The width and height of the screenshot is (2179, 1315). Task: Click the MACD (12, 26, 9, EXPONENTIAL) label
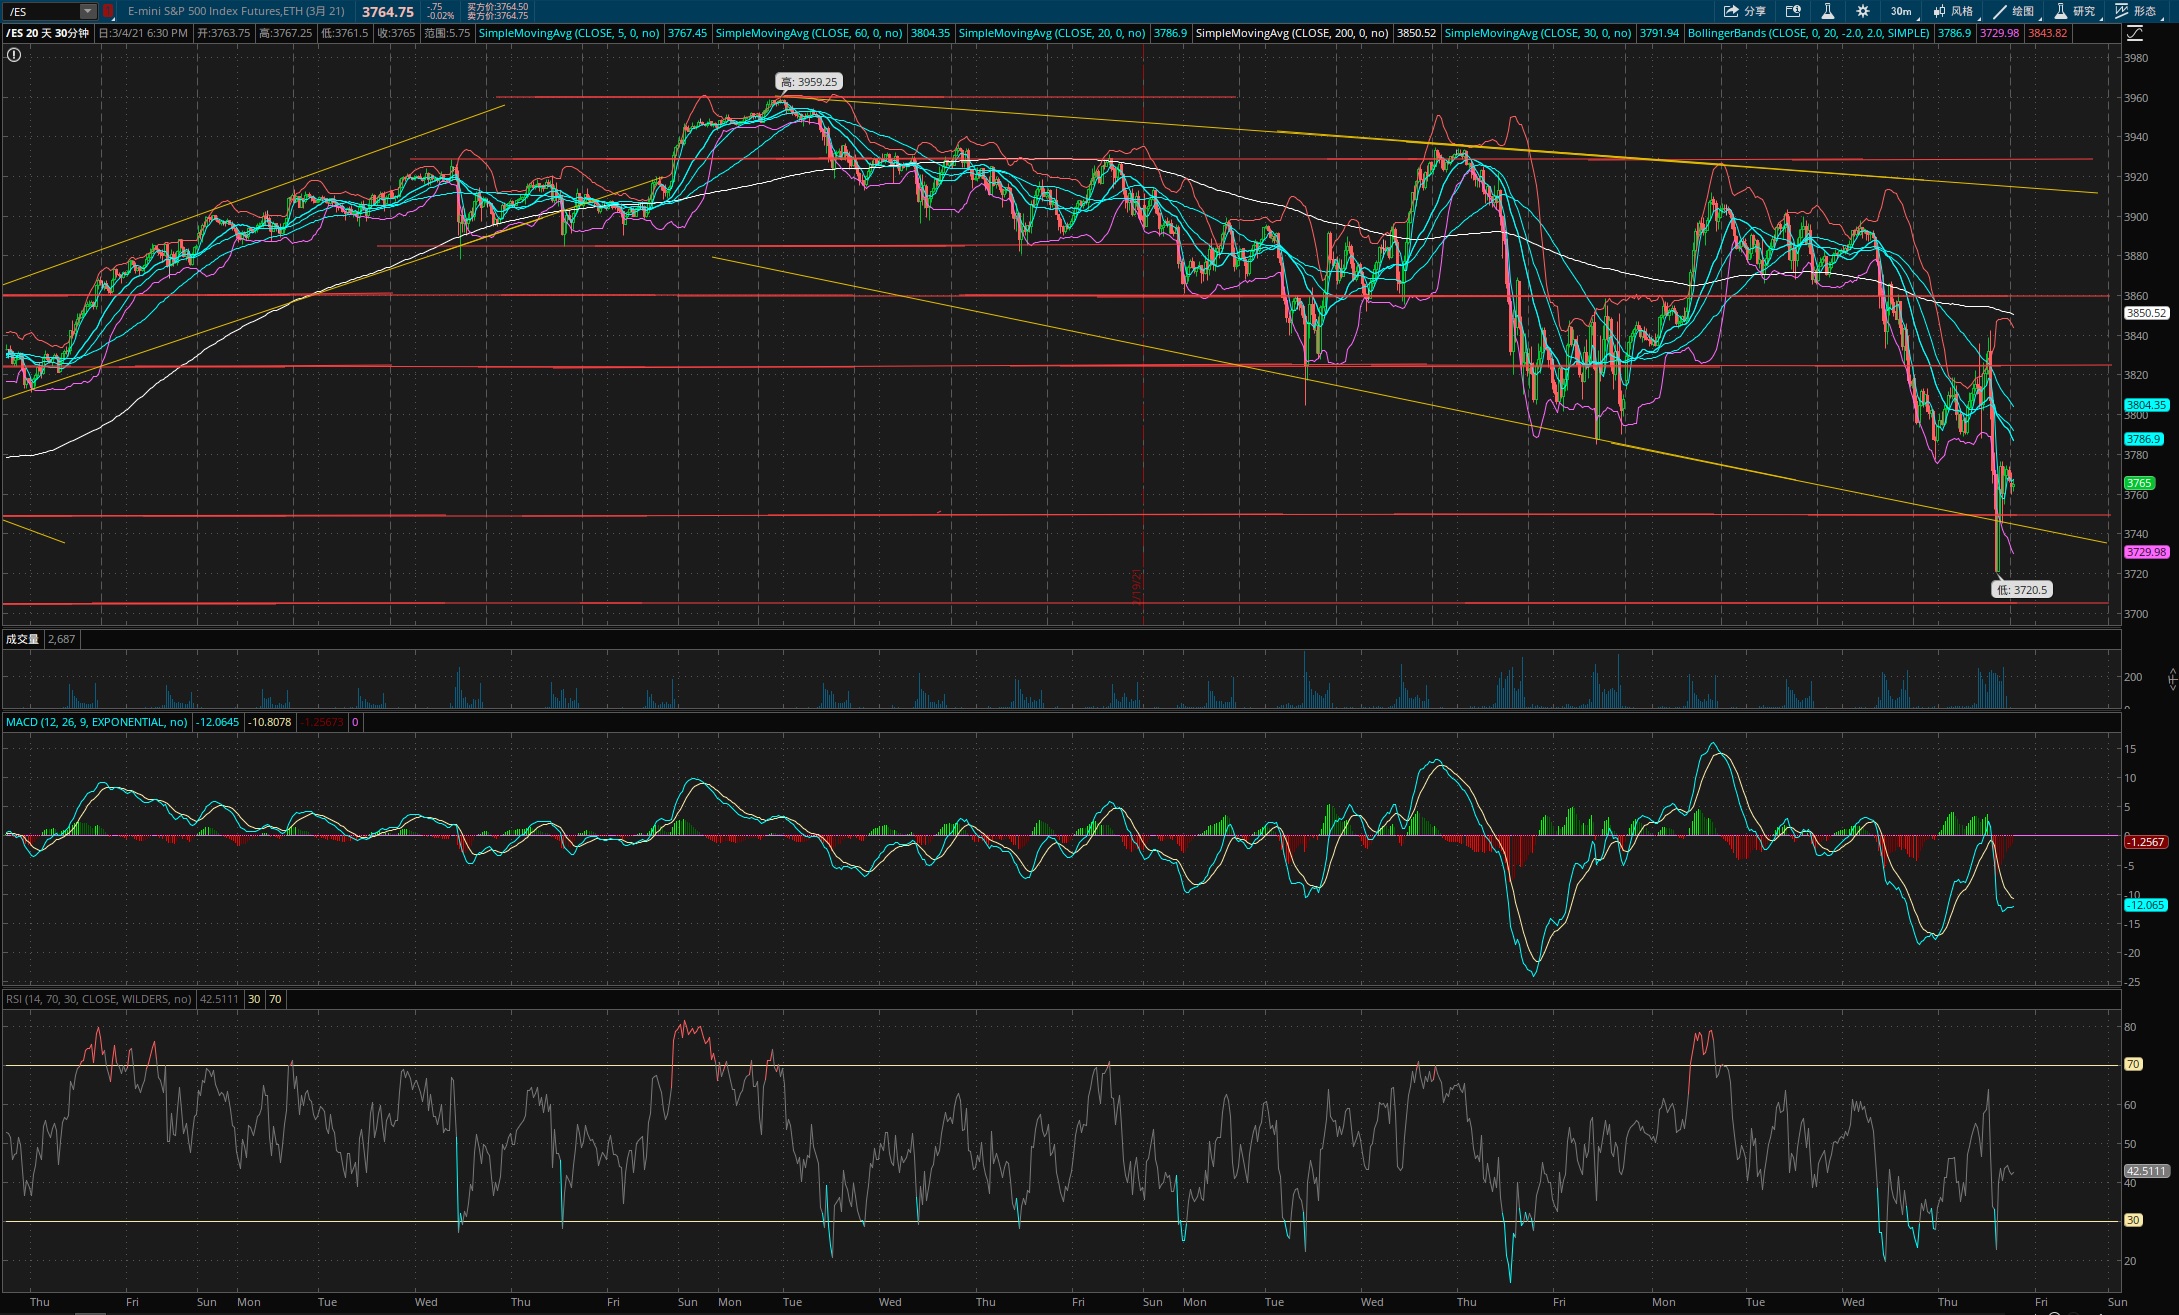pyautogui.click(x=96, y=722)
